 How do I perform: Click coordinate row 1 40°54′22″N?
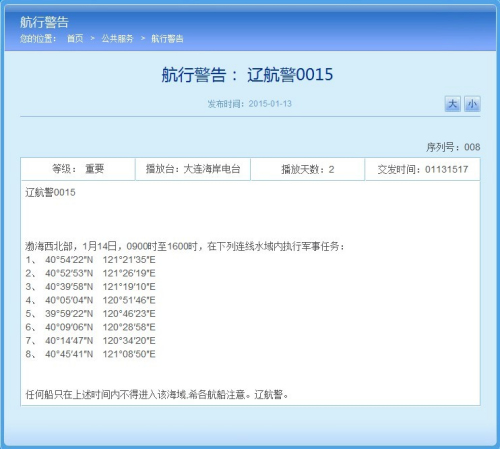tap(90, 260)
